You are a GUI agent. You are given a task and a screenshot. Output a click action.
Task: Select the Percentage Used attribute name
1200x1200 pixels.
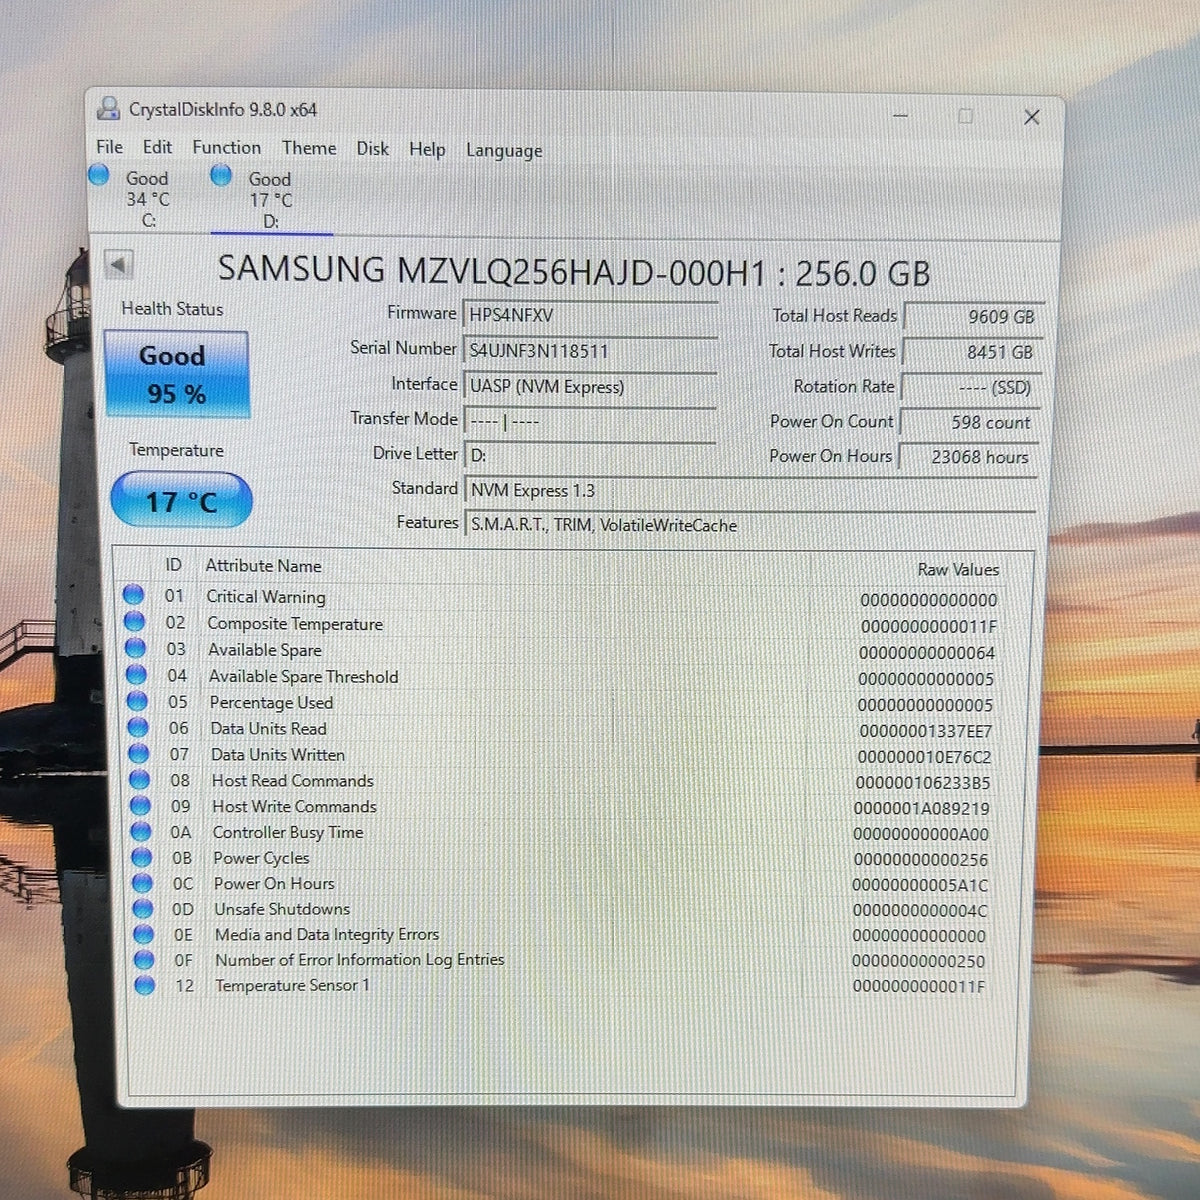pyautogui.click(x=271, y=703)
